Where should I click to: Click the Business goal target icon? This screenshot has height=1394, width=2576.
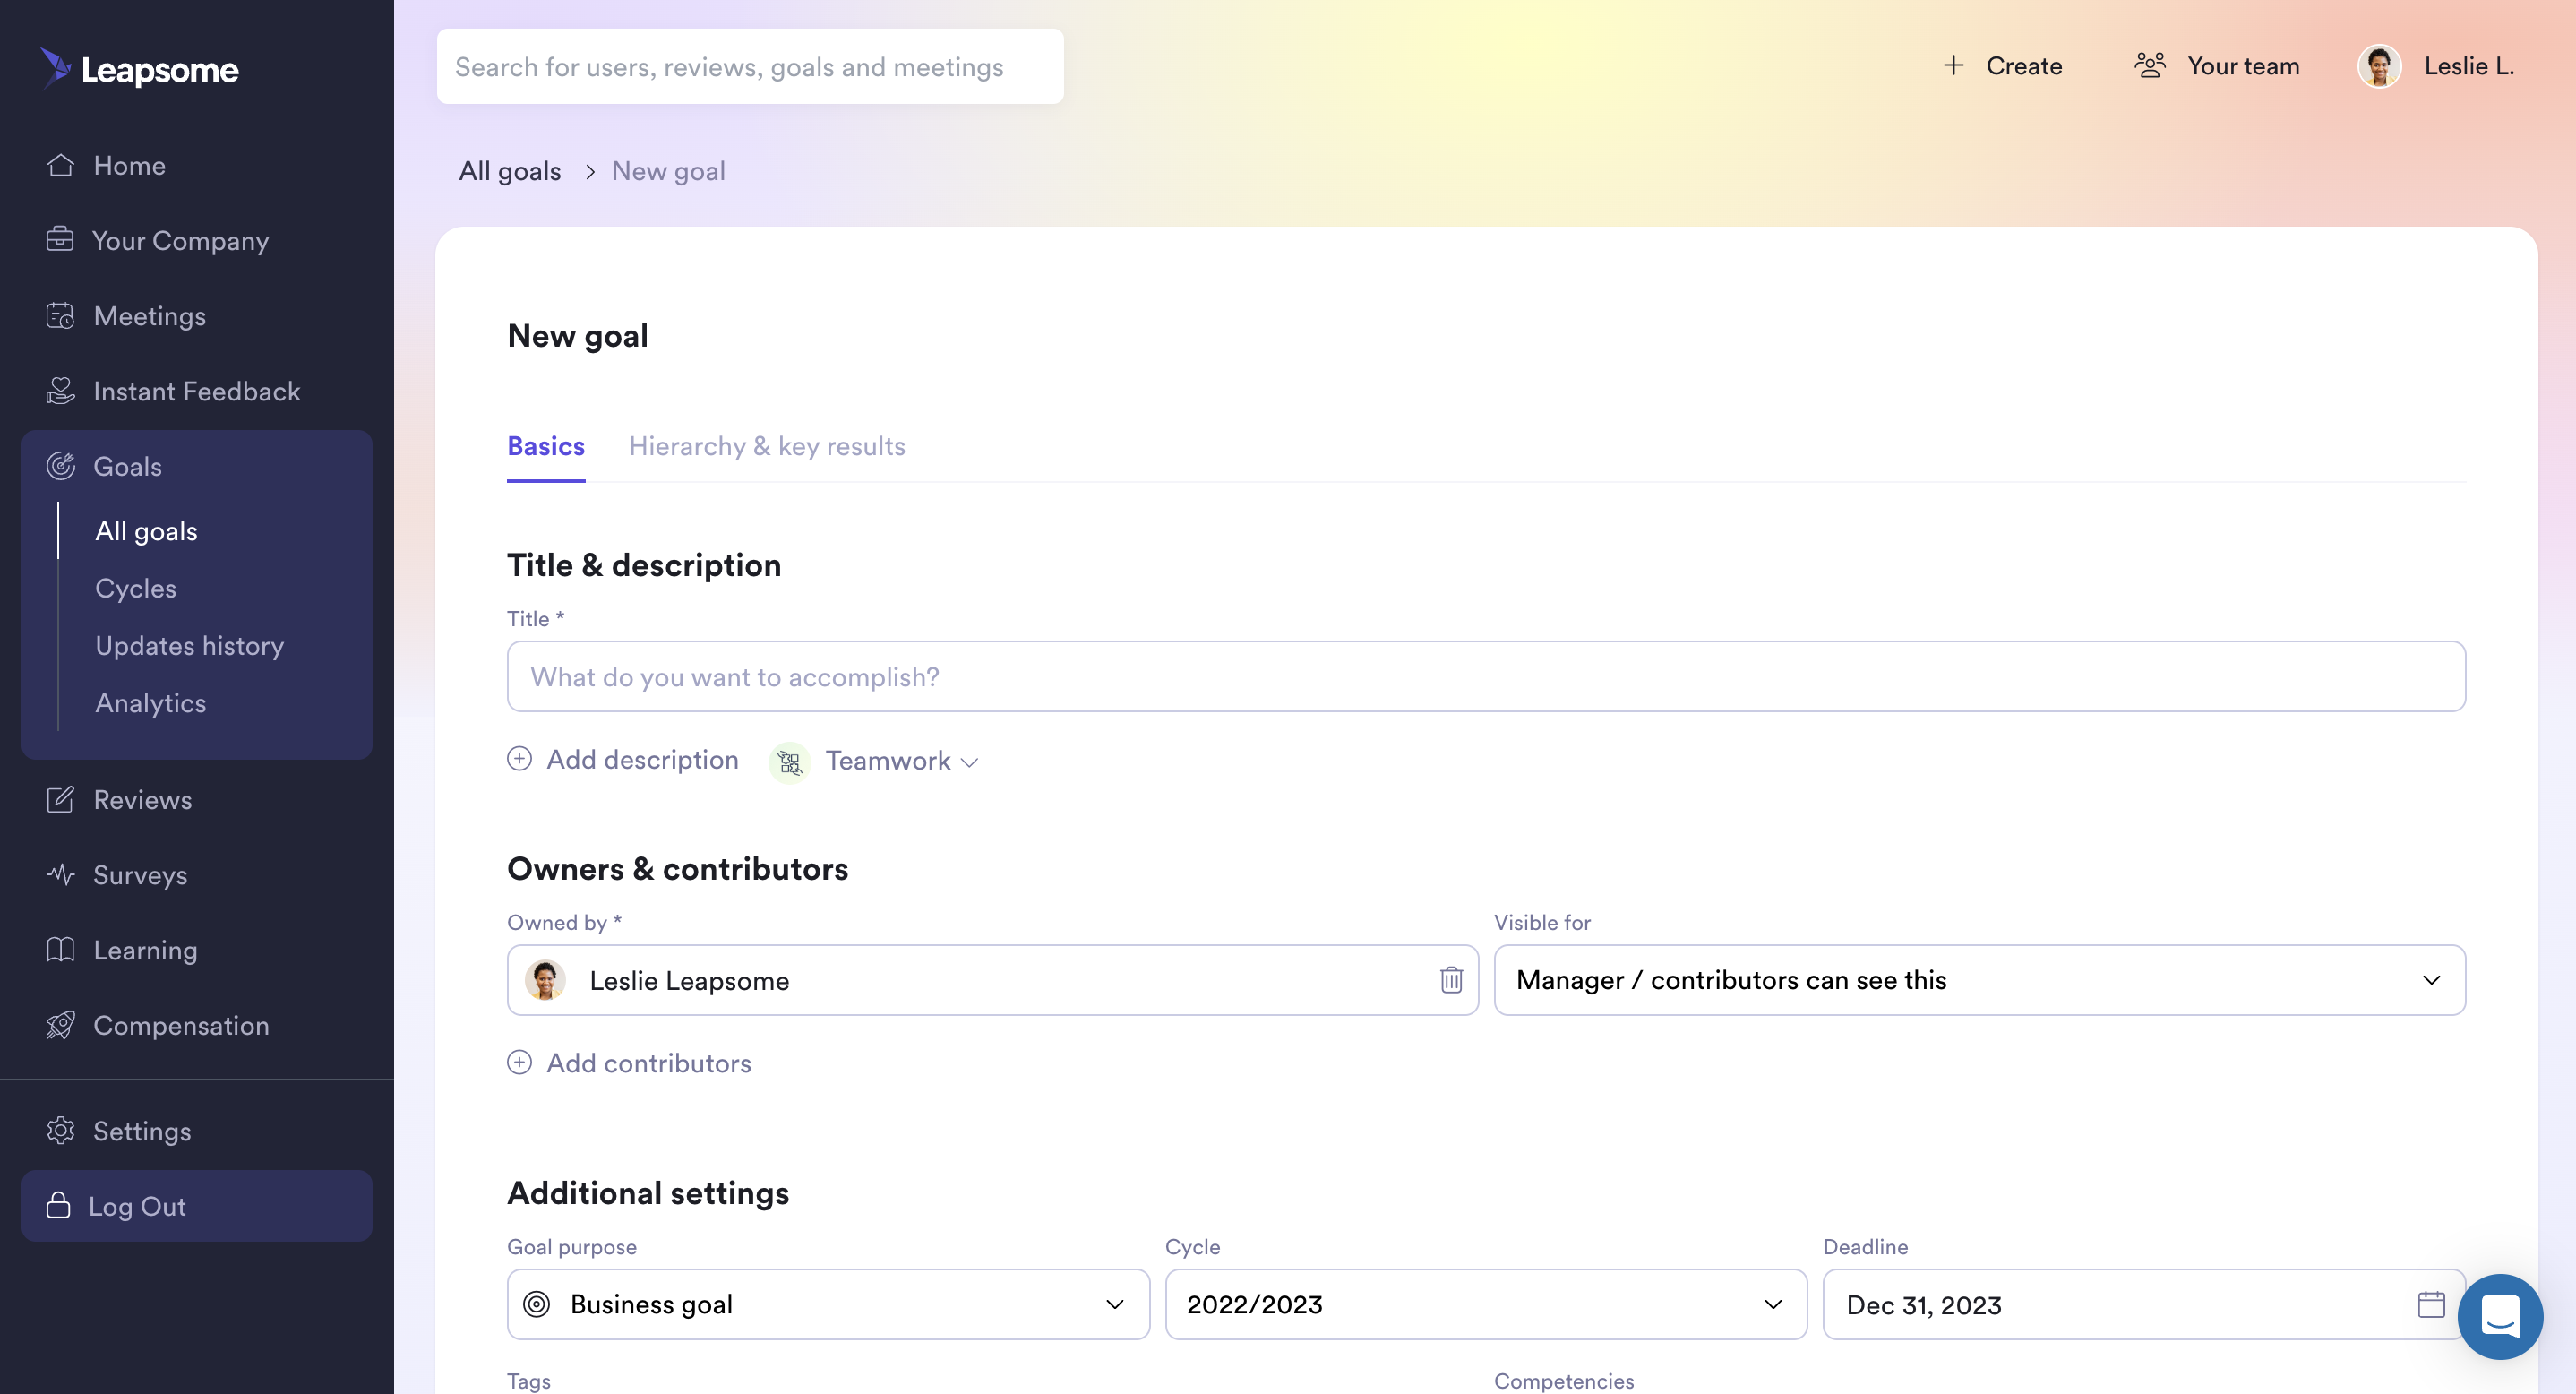point(537,1304)
